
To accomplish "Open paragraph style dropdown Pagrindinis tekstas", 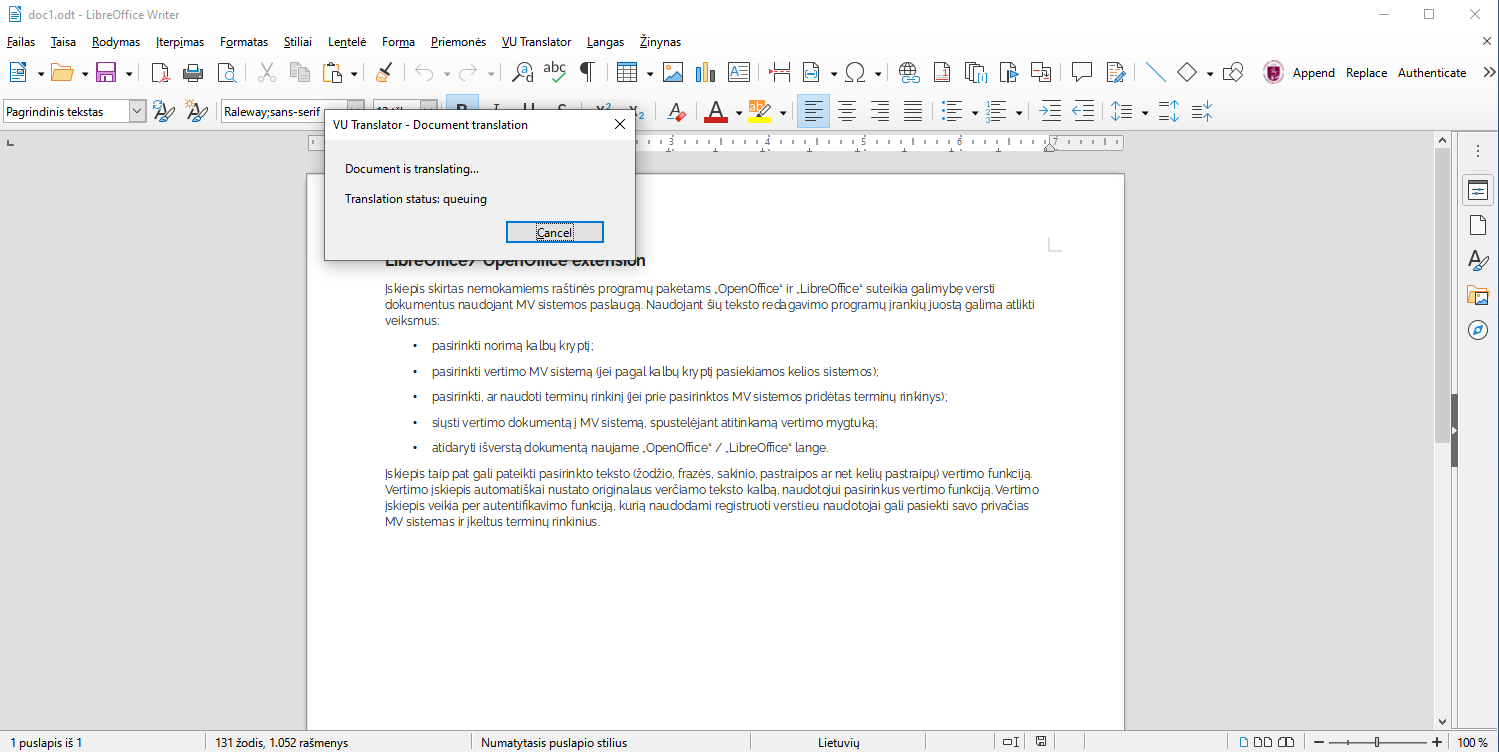I will [x=138, y=112].
